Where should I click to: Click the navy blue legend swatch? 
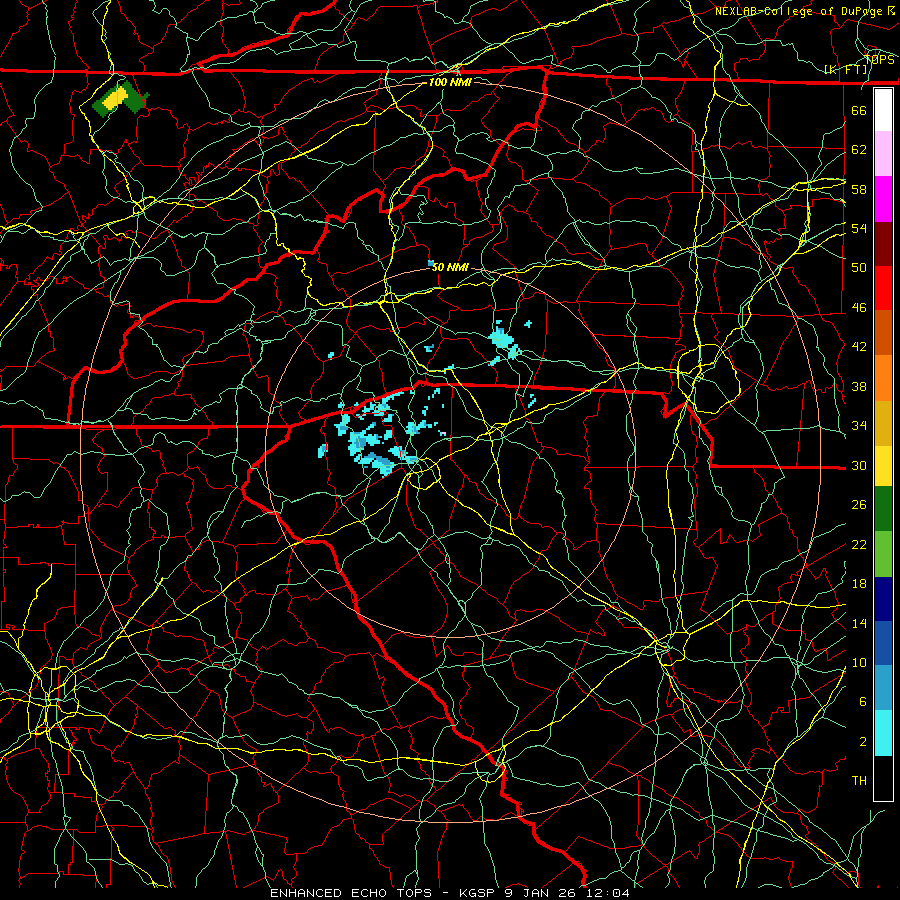pyautogui.click(x=883, y=599)
